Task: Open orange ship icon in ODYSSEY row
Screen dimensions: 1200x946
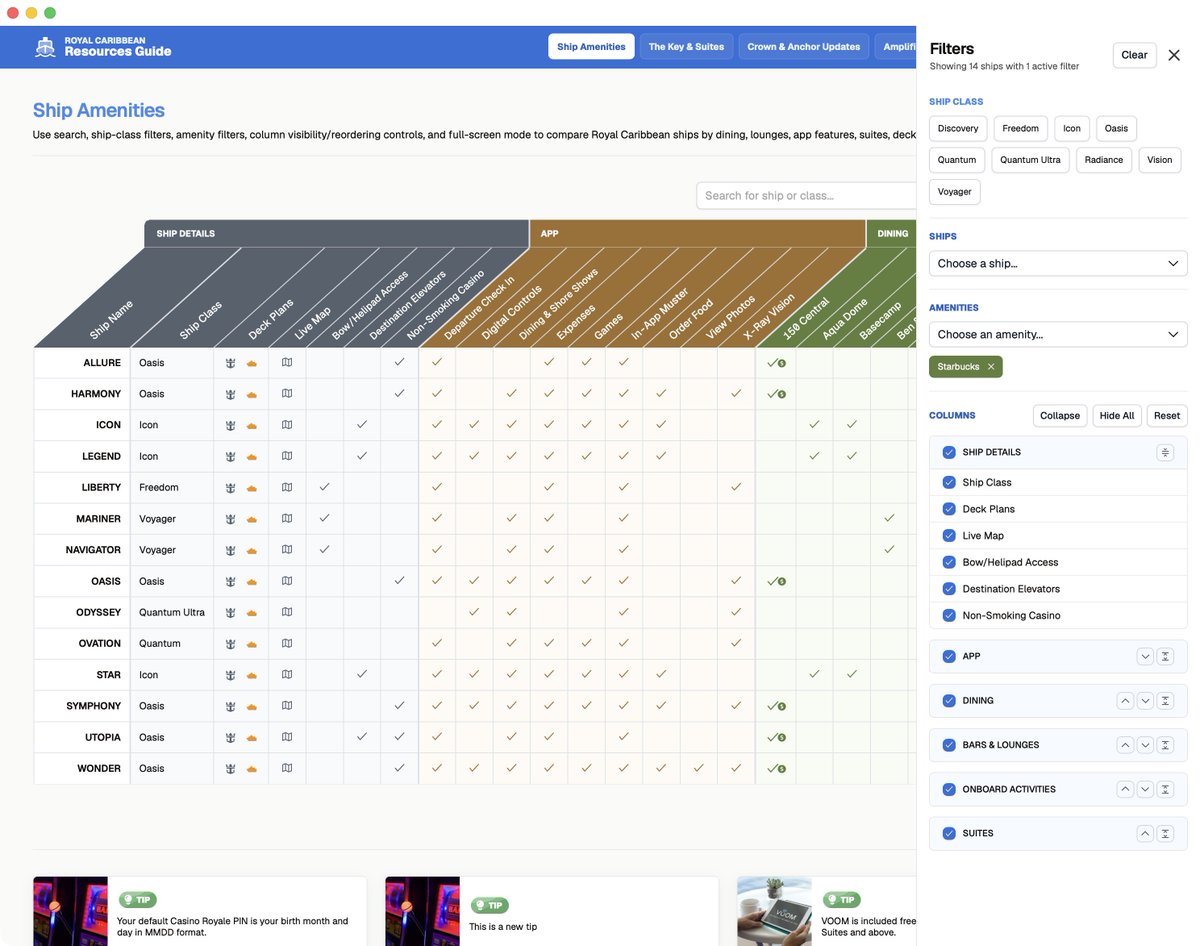Action: click(x=252, y=613)
